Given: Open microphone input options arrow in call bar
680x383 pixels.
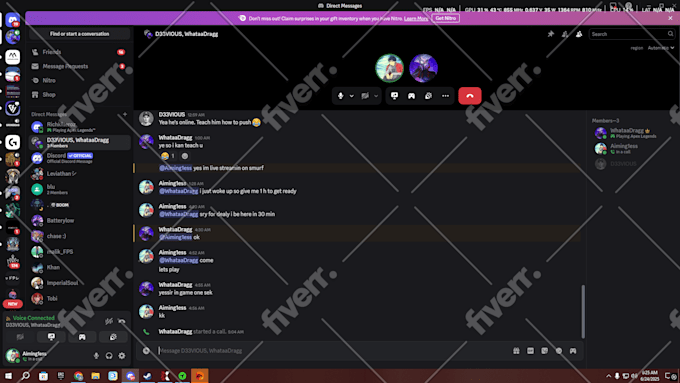Looking at the screenshot, I should tap(352, 96).
